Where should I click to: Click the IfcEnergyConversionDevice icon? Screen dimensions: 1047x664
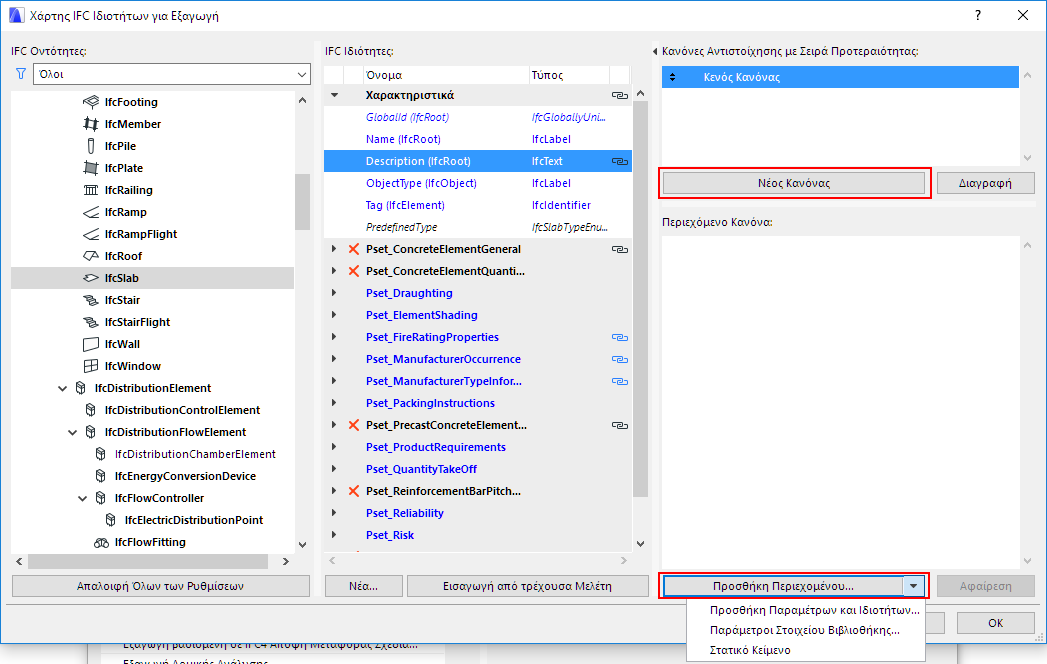(101, 476)
